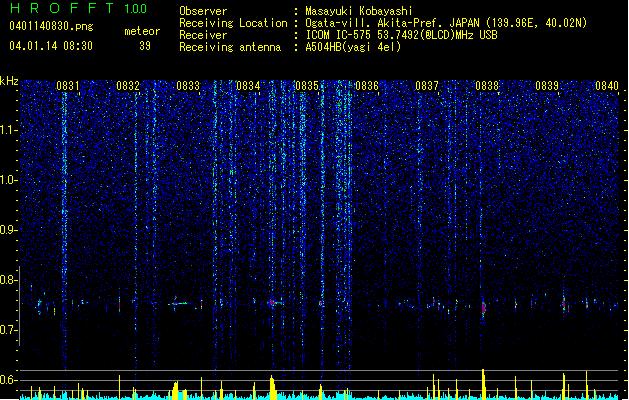Click the 0831 time marker

(x=67, y=86)
